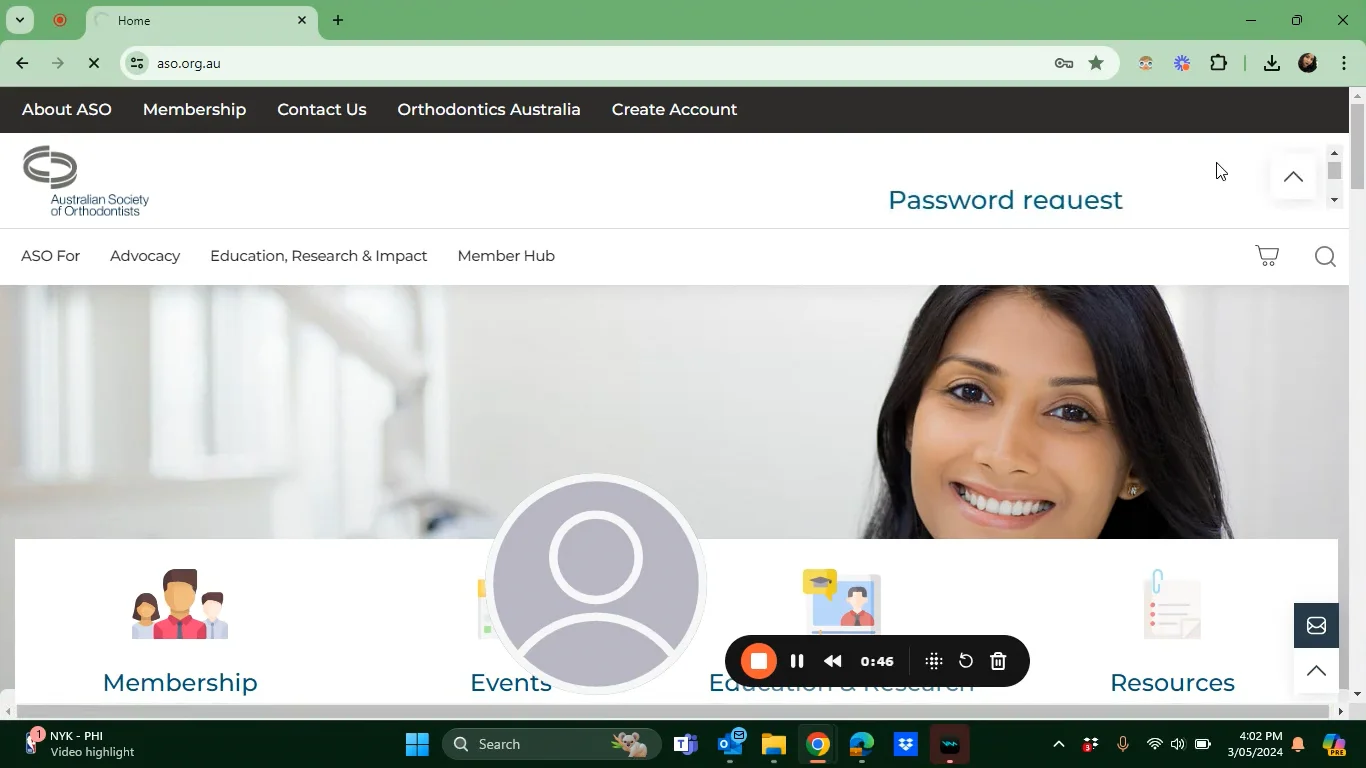Open File Explorer from taskbar
Image resolution: width=1366 pixels, height=768 pixels.
tap(774, 744)
